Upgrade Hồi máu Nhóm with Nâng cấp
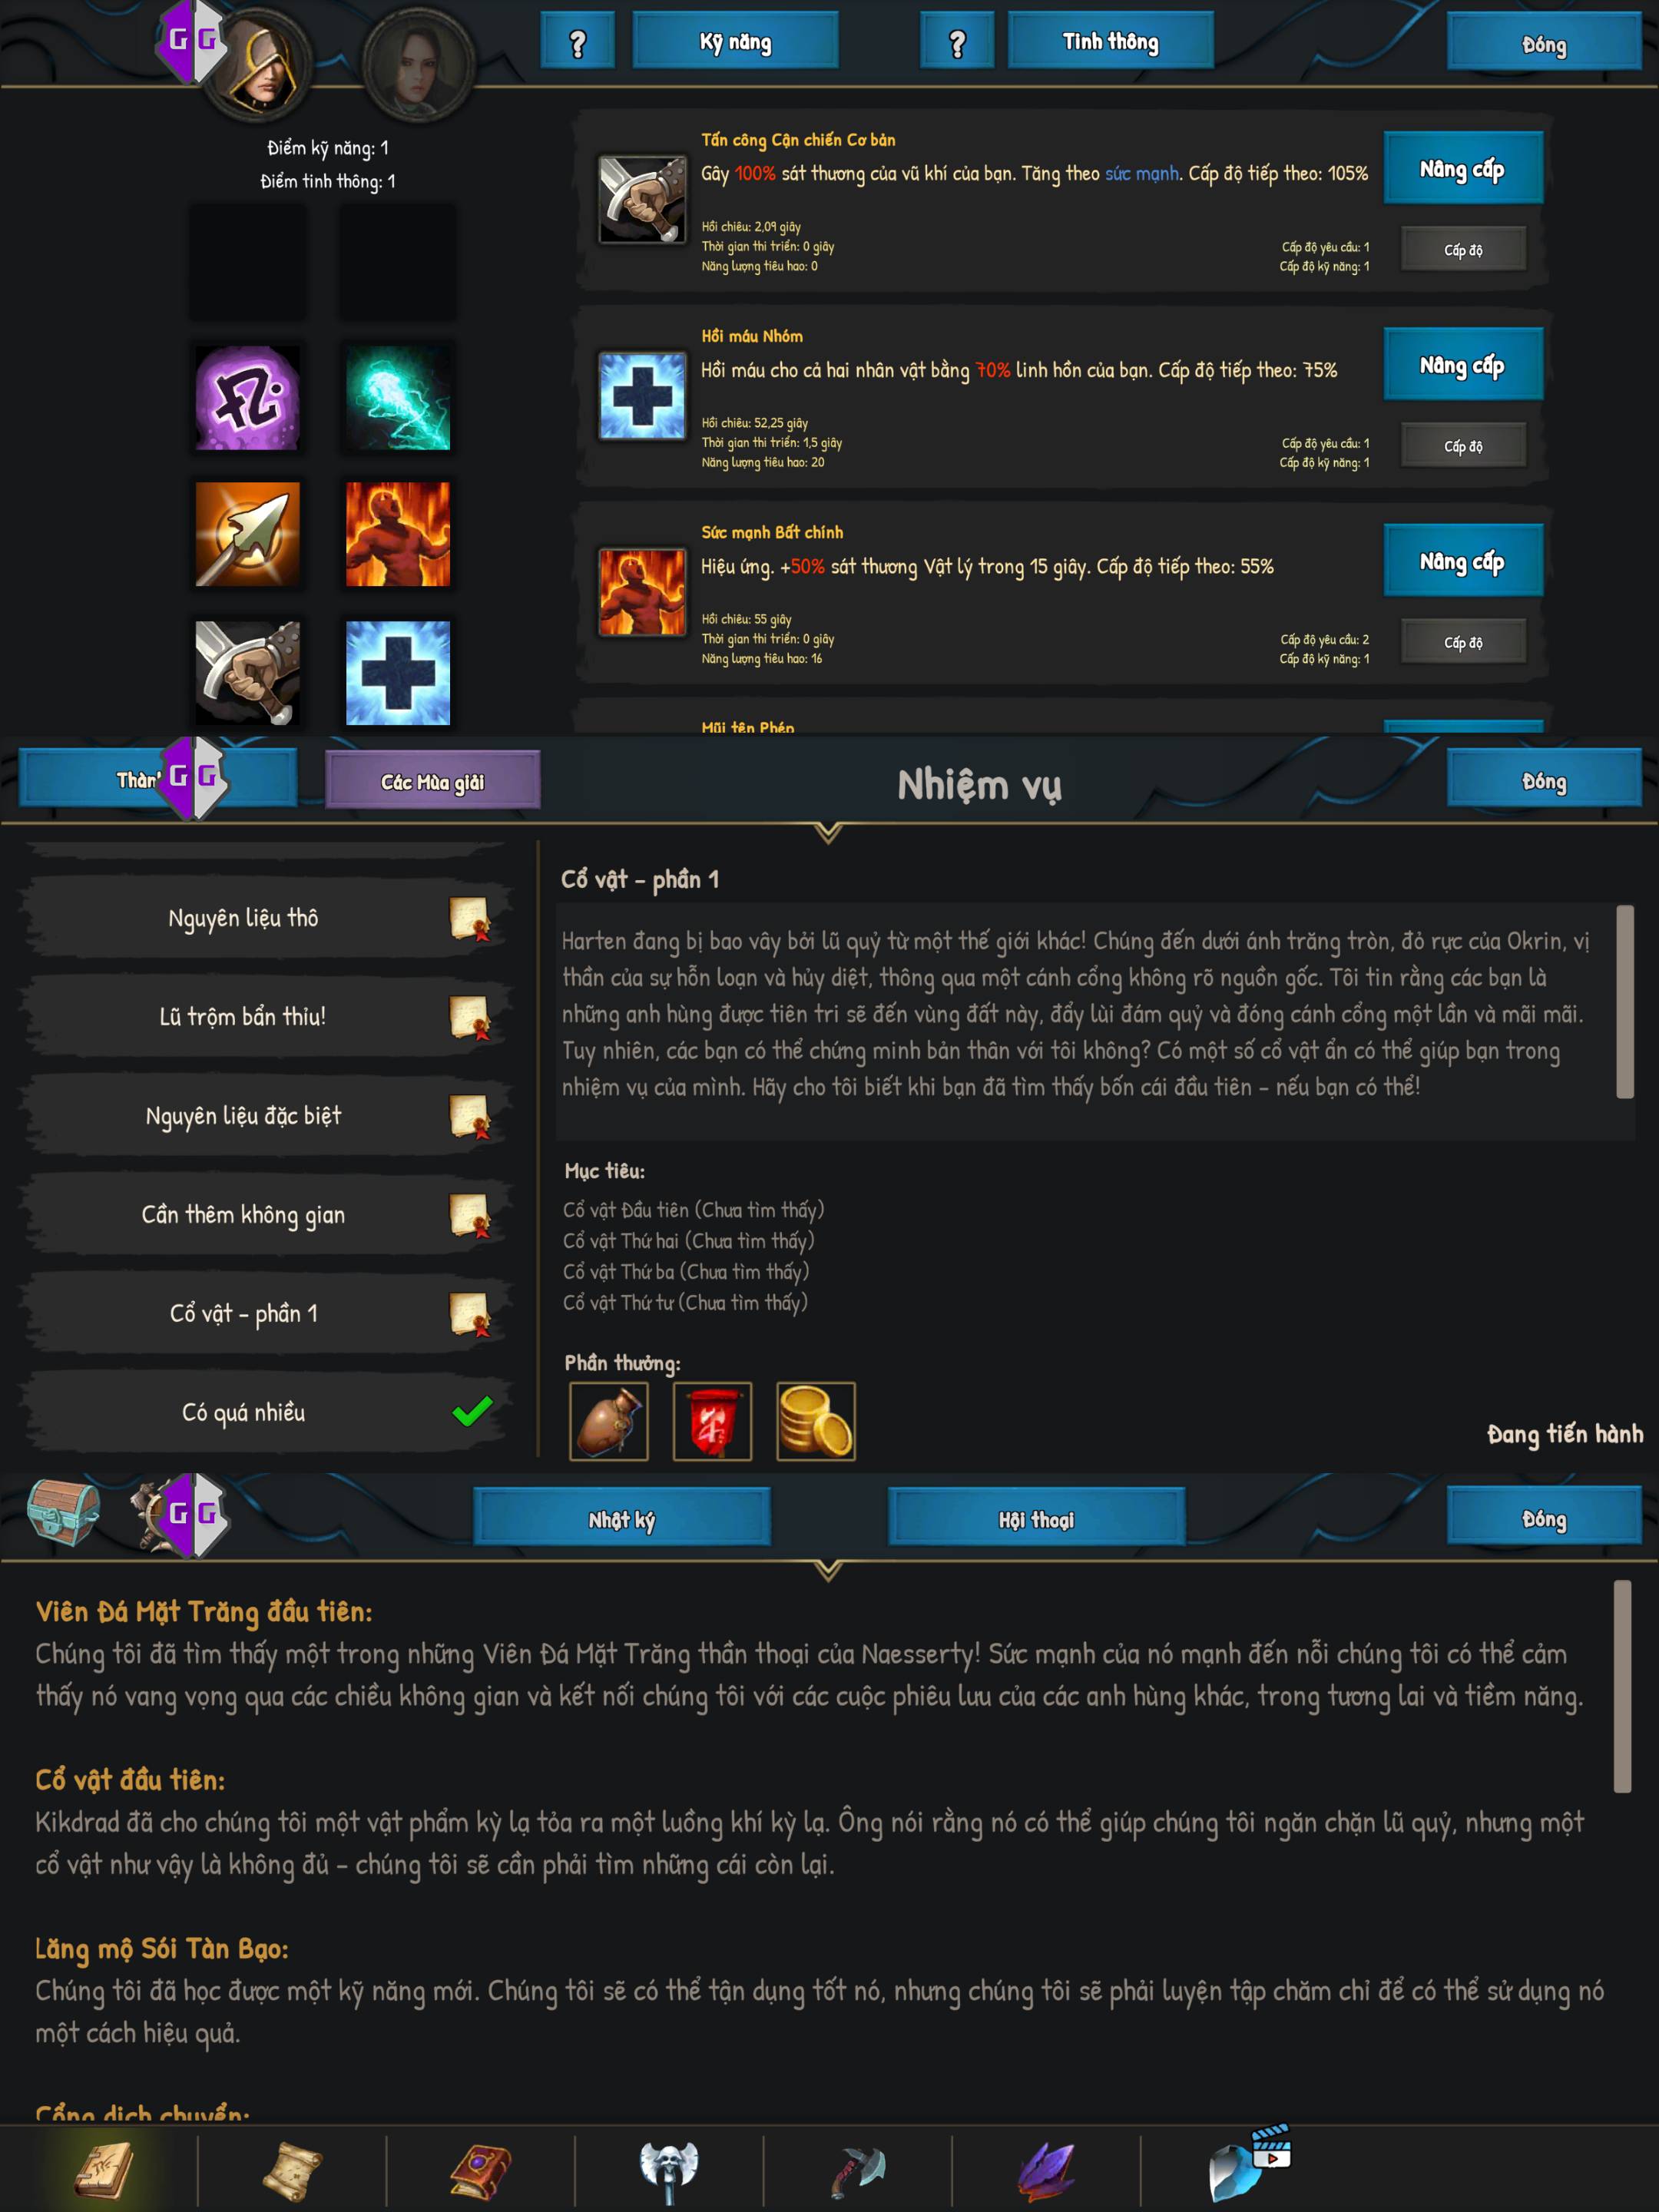The height and width of the screenshot is (2212, 1659). tap(1463, 365)
